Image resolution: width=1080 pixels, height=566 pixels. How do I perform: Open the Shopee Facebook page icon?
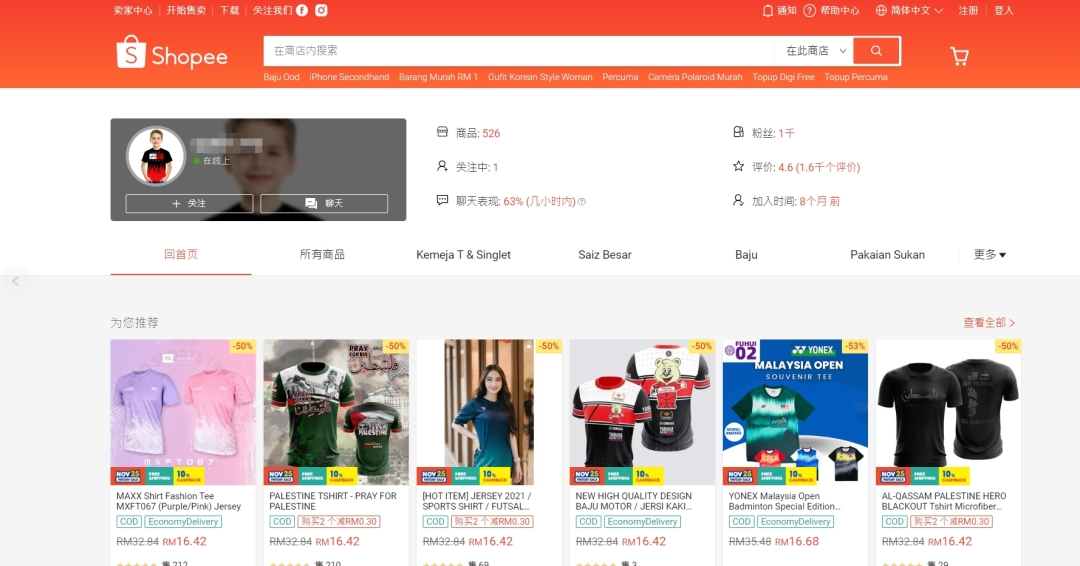coord(302,10)
